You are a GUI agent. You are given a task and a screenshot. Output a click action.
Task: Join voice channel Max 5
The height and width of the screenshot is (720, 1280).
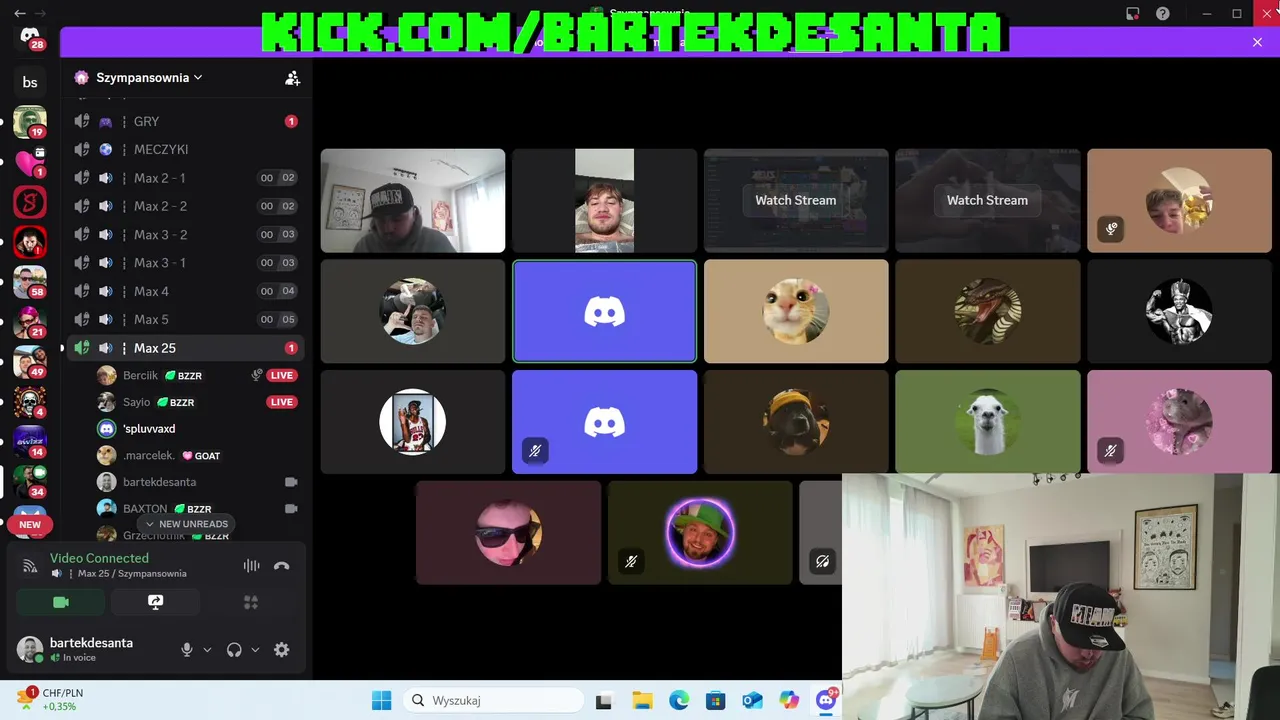[186, 319]
